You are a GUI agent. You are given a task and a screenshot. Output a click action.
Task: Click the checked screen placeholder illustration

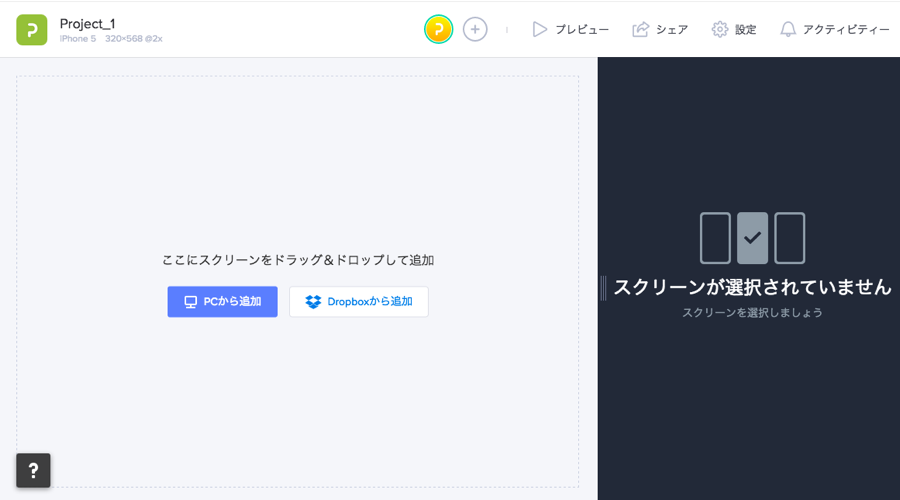point(752,238)
